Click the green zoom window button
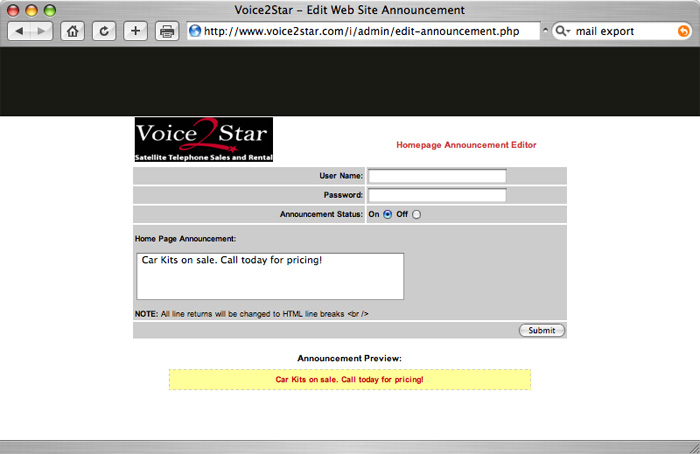Screen dimensions: 700x454 click(50, 10)
